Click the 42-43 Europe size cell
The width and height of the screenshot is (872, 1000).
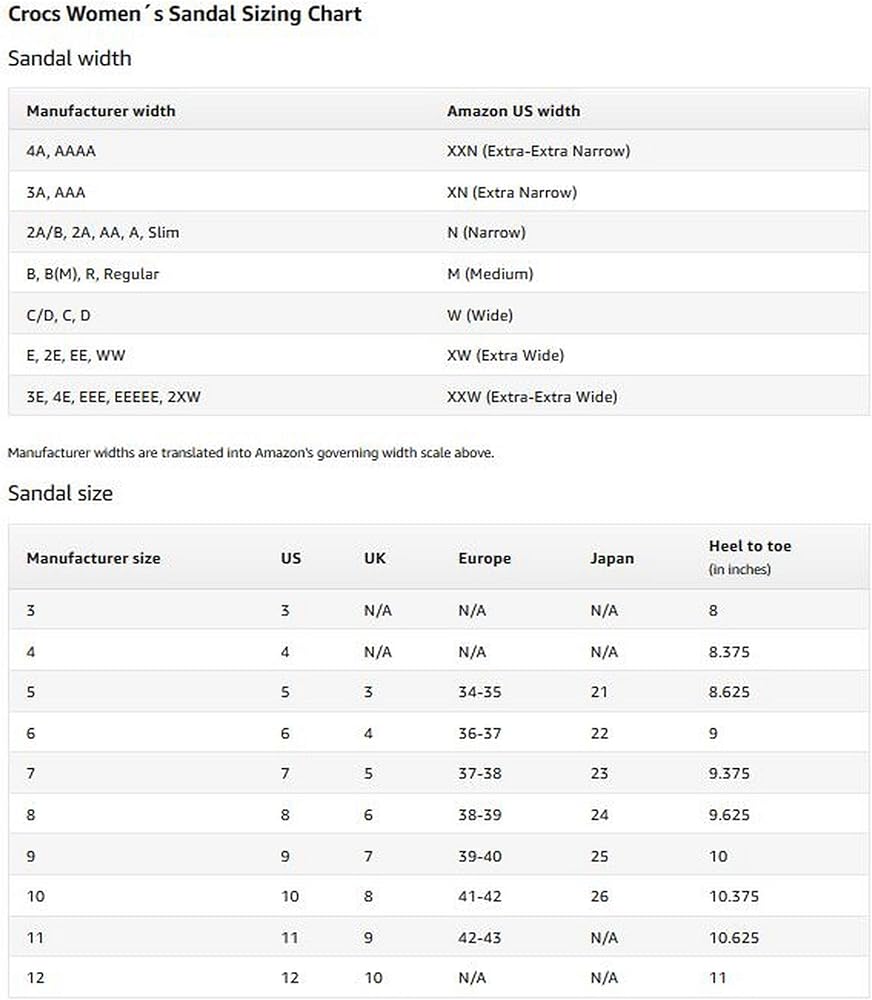[480, 937]
